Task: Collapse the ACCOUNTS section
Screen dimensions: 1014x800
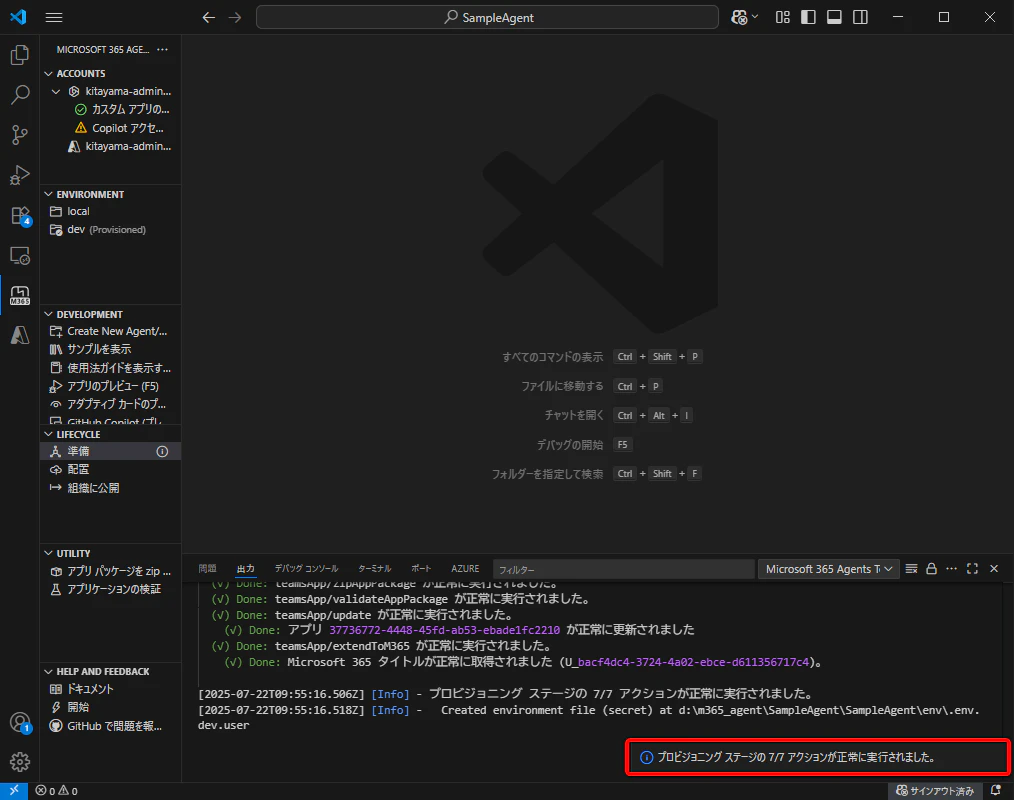Action: [49, 74]
